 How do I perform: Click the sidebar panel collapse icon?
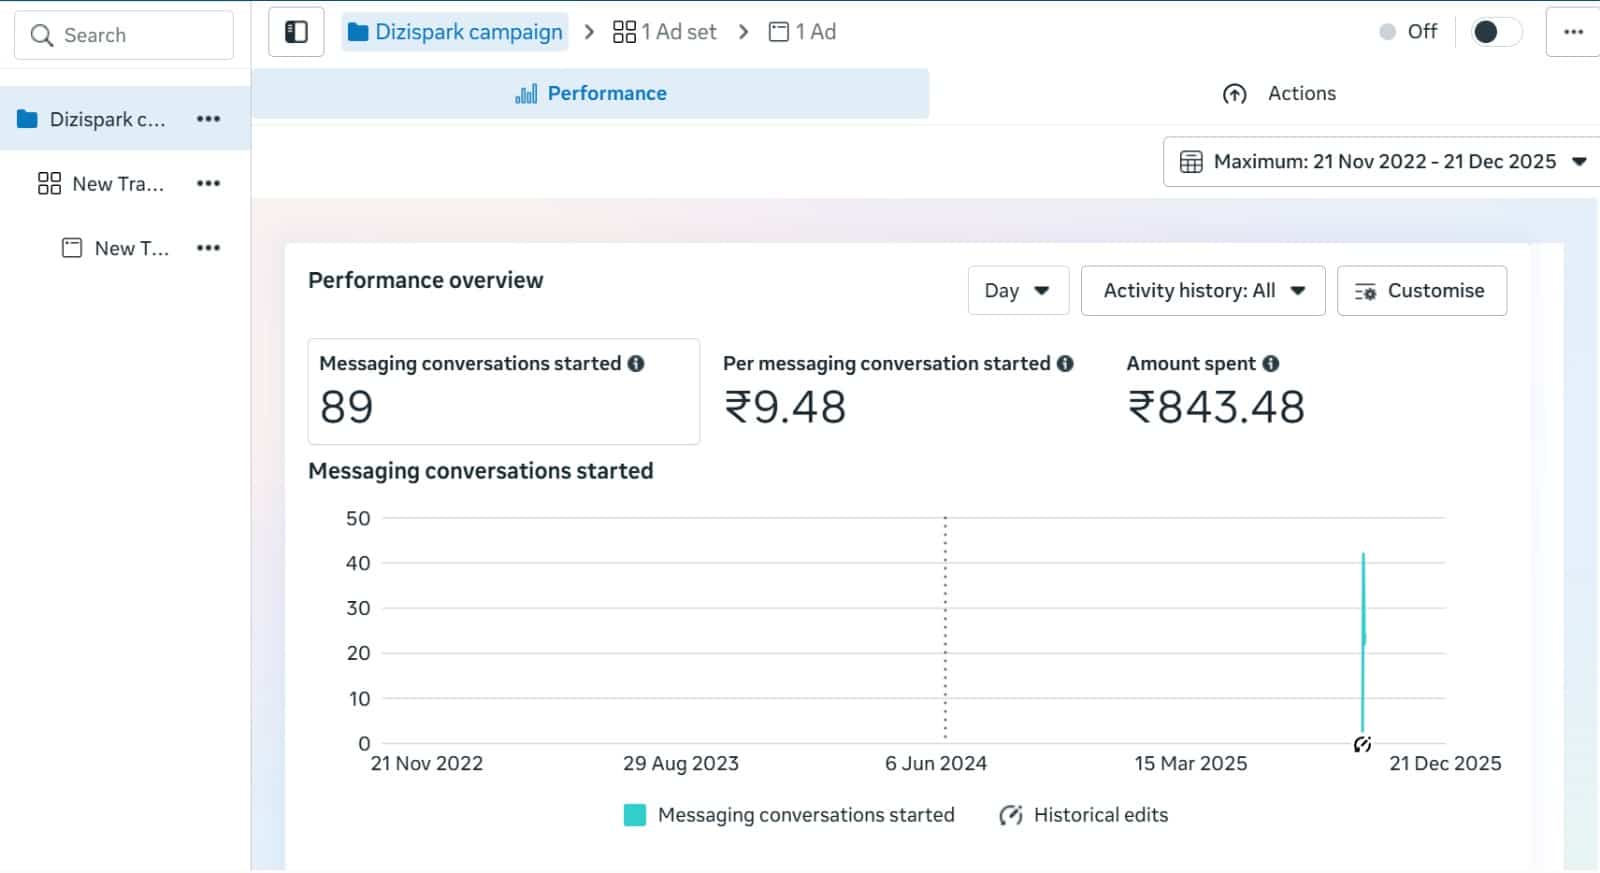pyautogui.click(x=296, y=32)
